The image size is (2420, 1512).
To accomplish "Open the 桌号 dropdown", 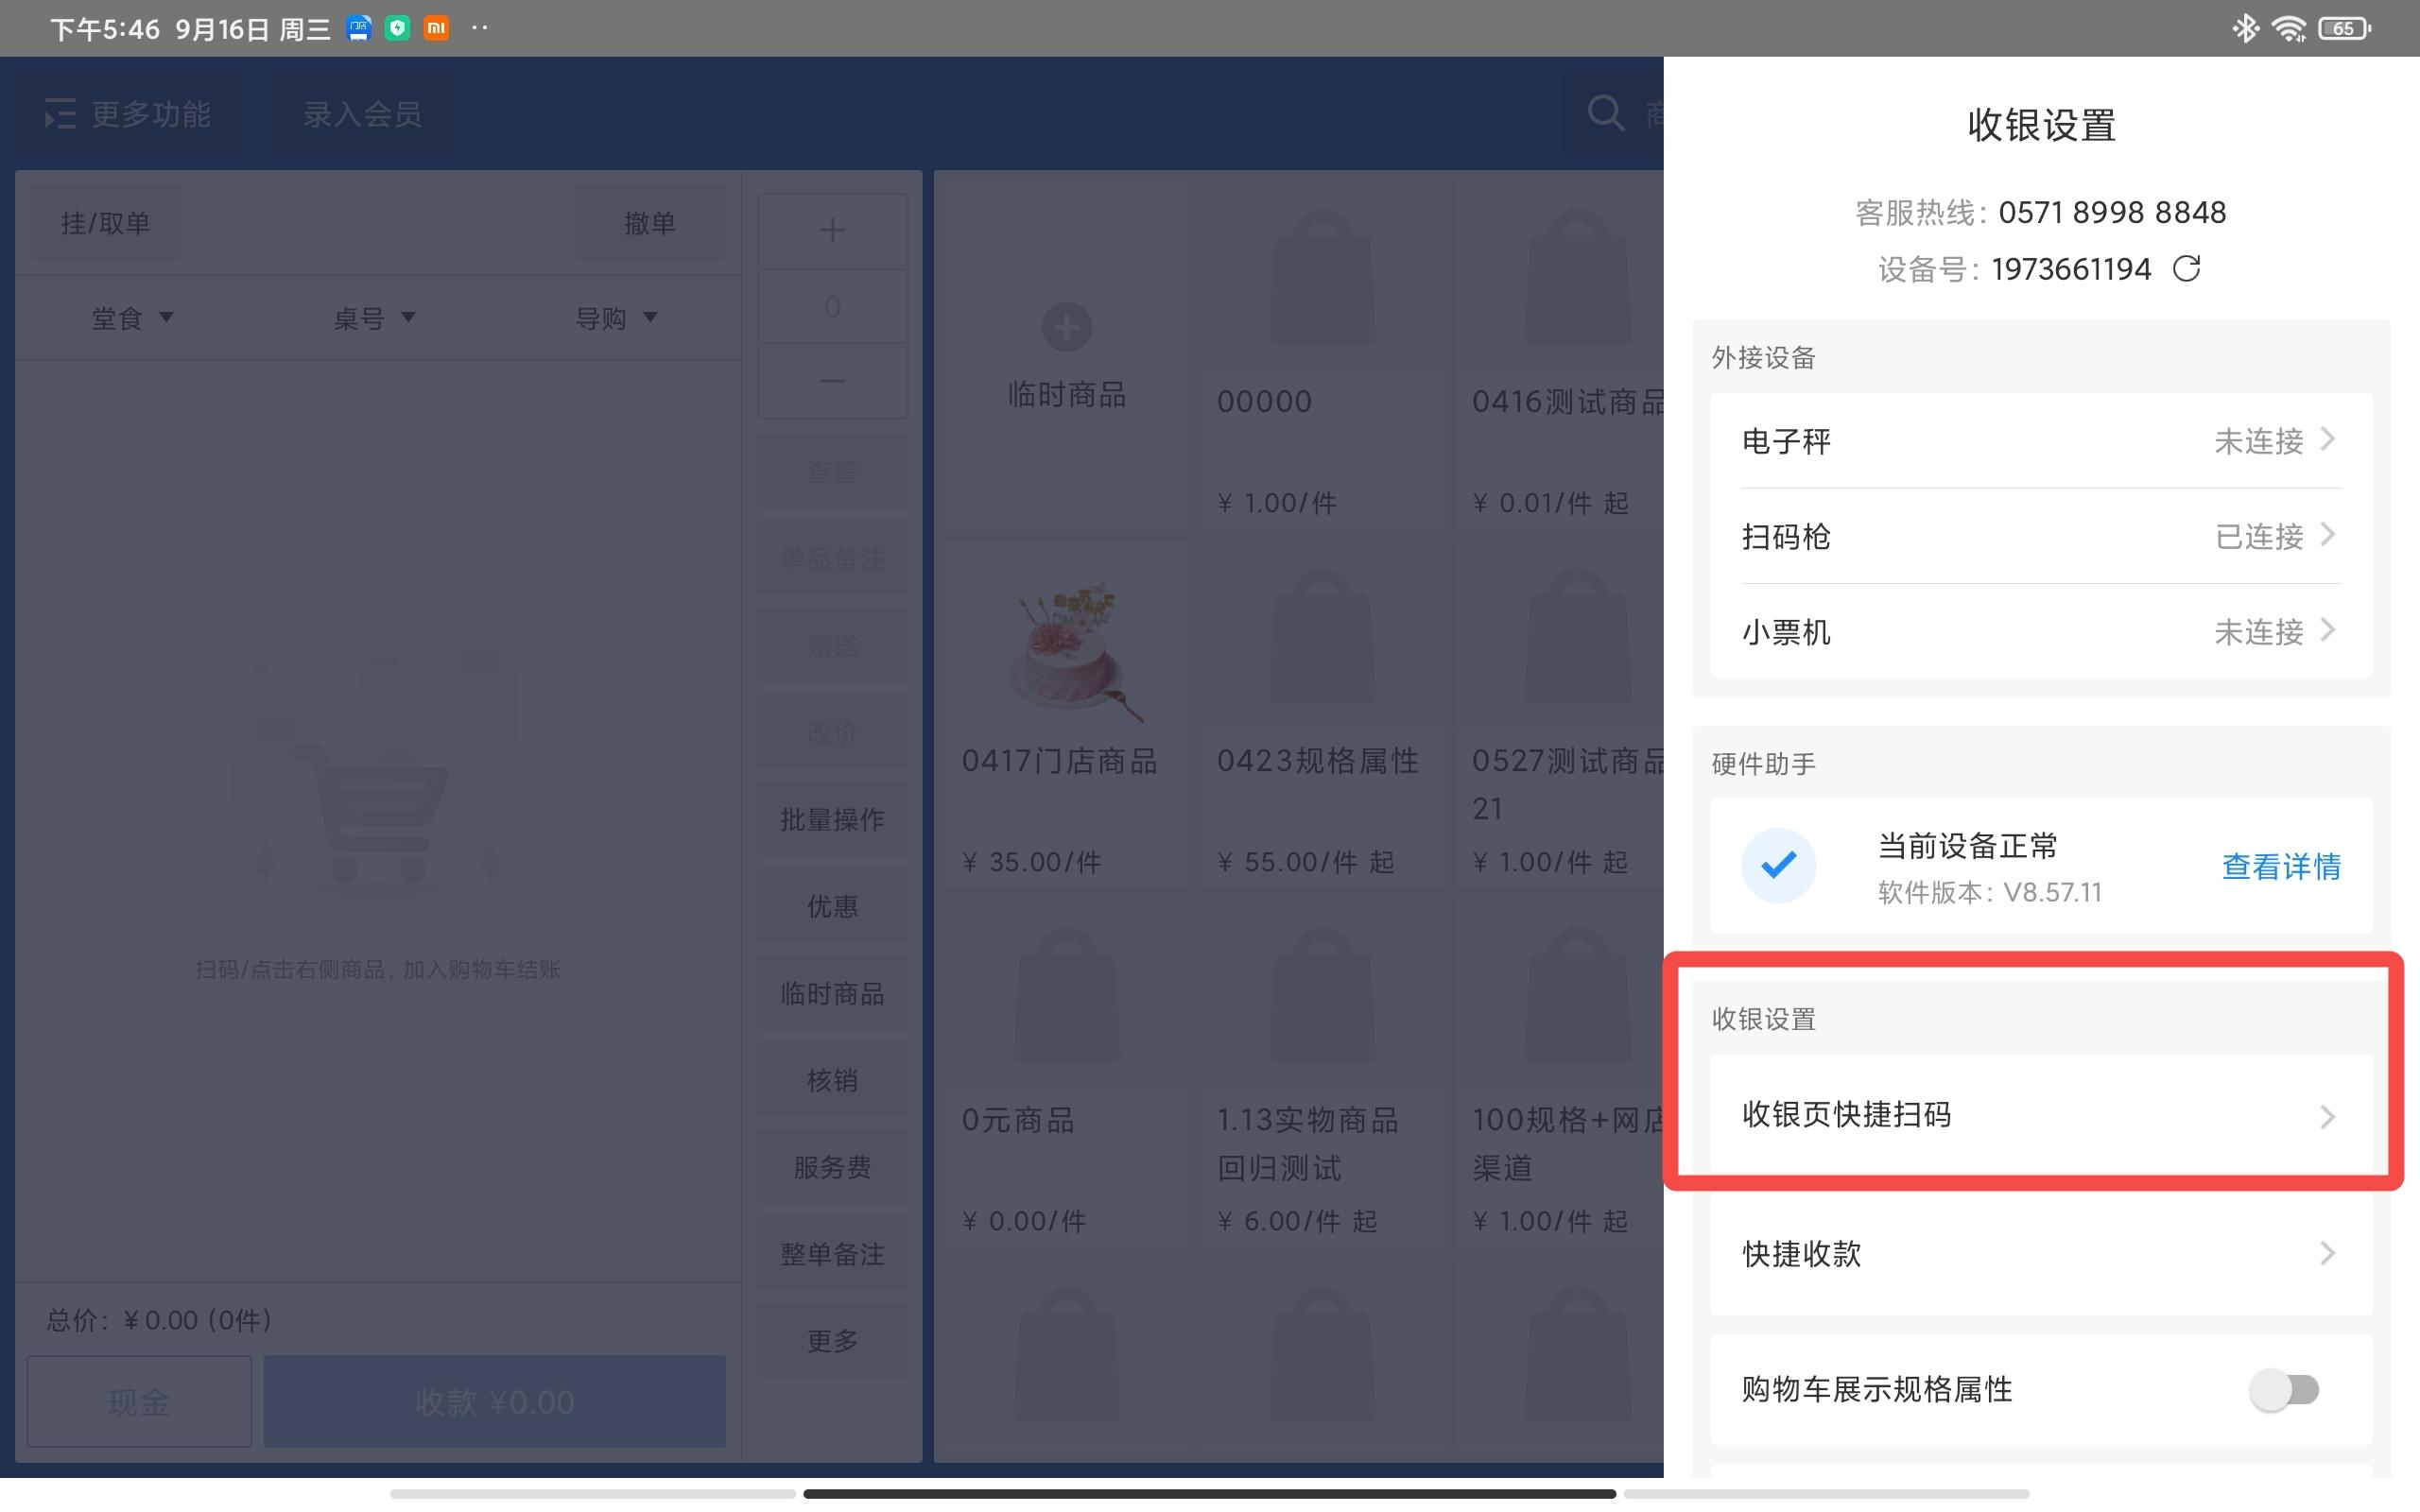I will pos(374,318).
